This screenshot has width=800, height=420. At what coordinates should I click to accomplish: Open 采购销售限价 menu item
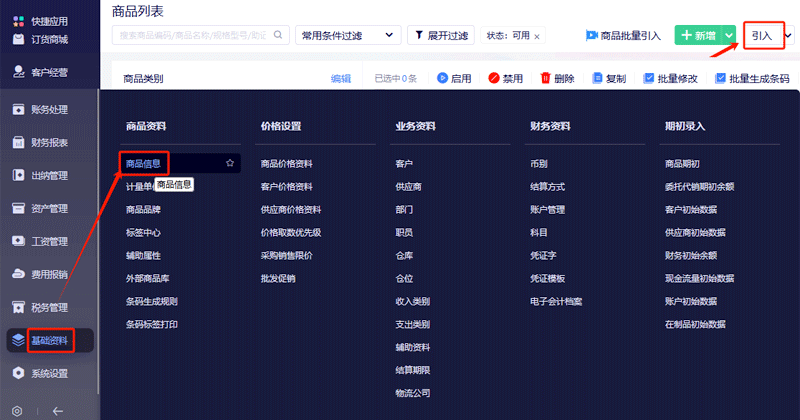[x=287, y=255]
